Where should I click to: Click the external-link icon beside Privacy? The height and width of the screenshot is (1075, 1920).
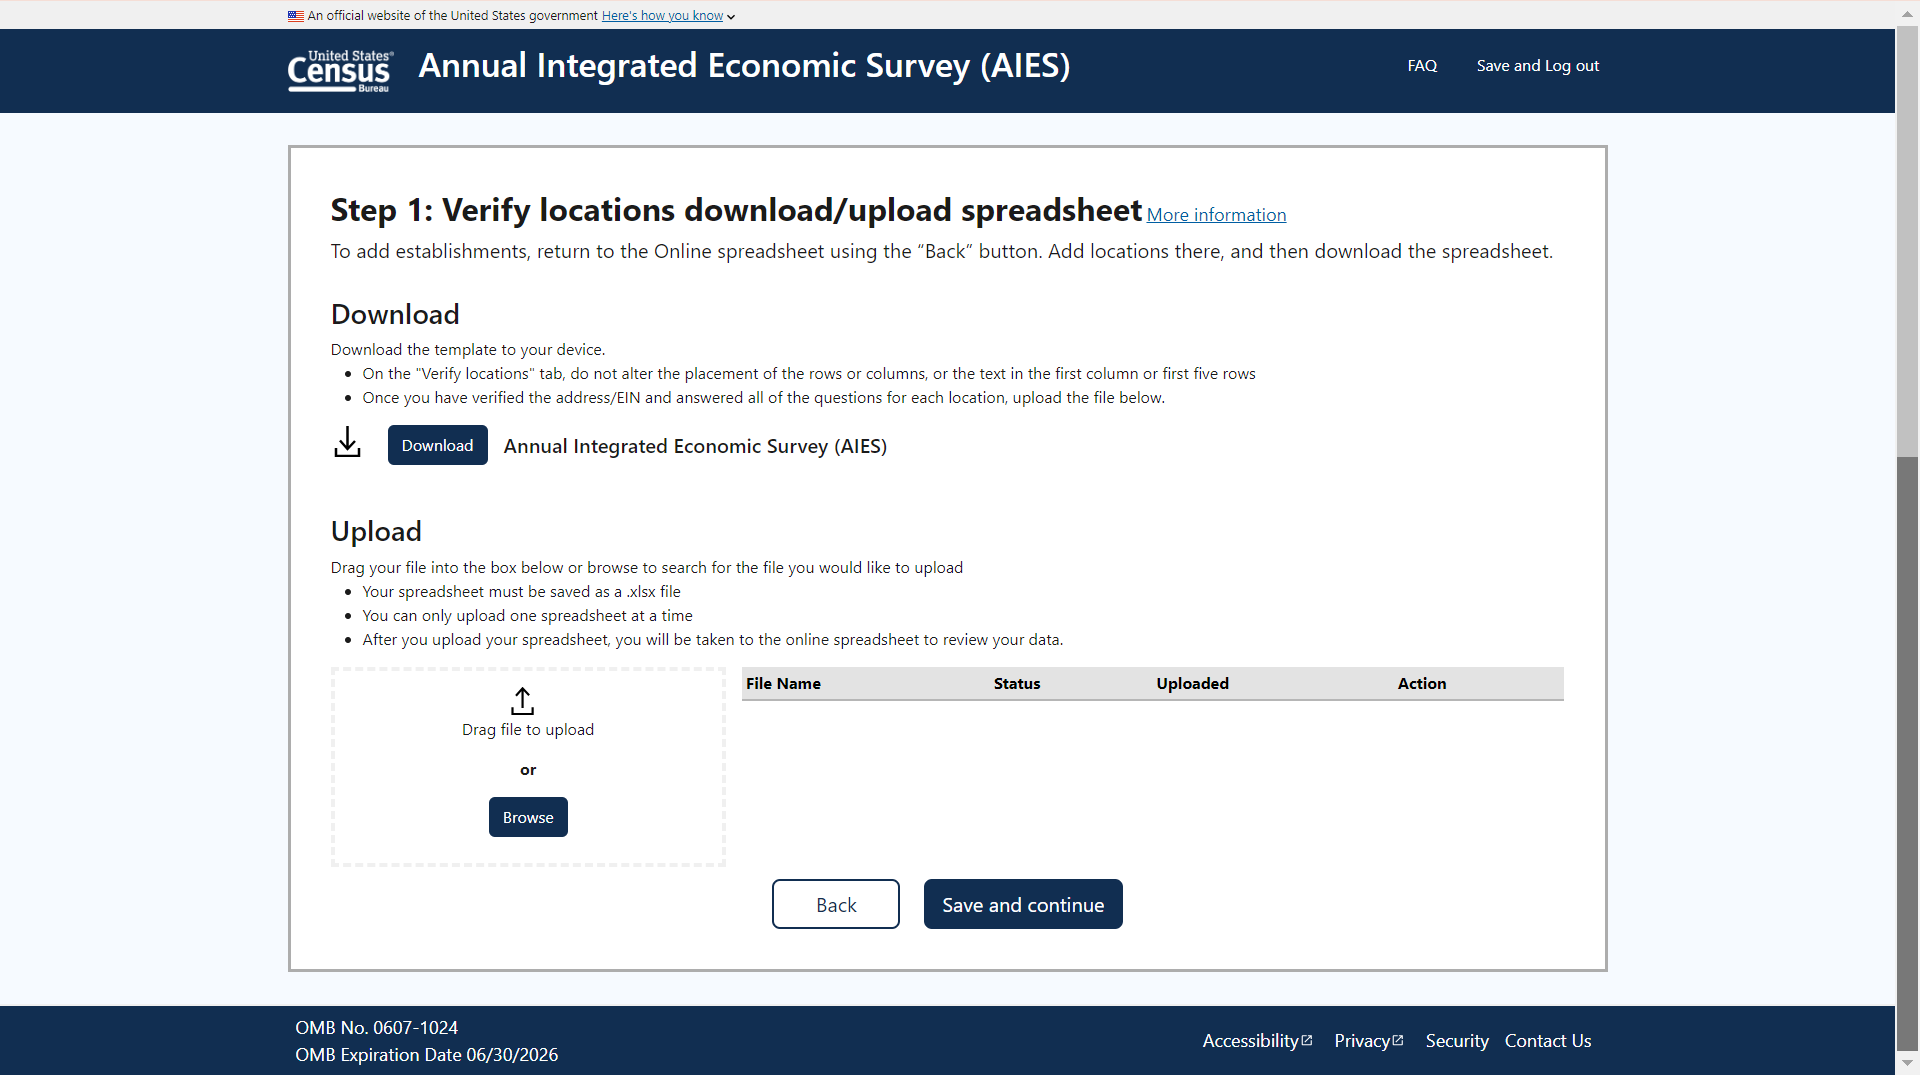tap(1398, 1040)
